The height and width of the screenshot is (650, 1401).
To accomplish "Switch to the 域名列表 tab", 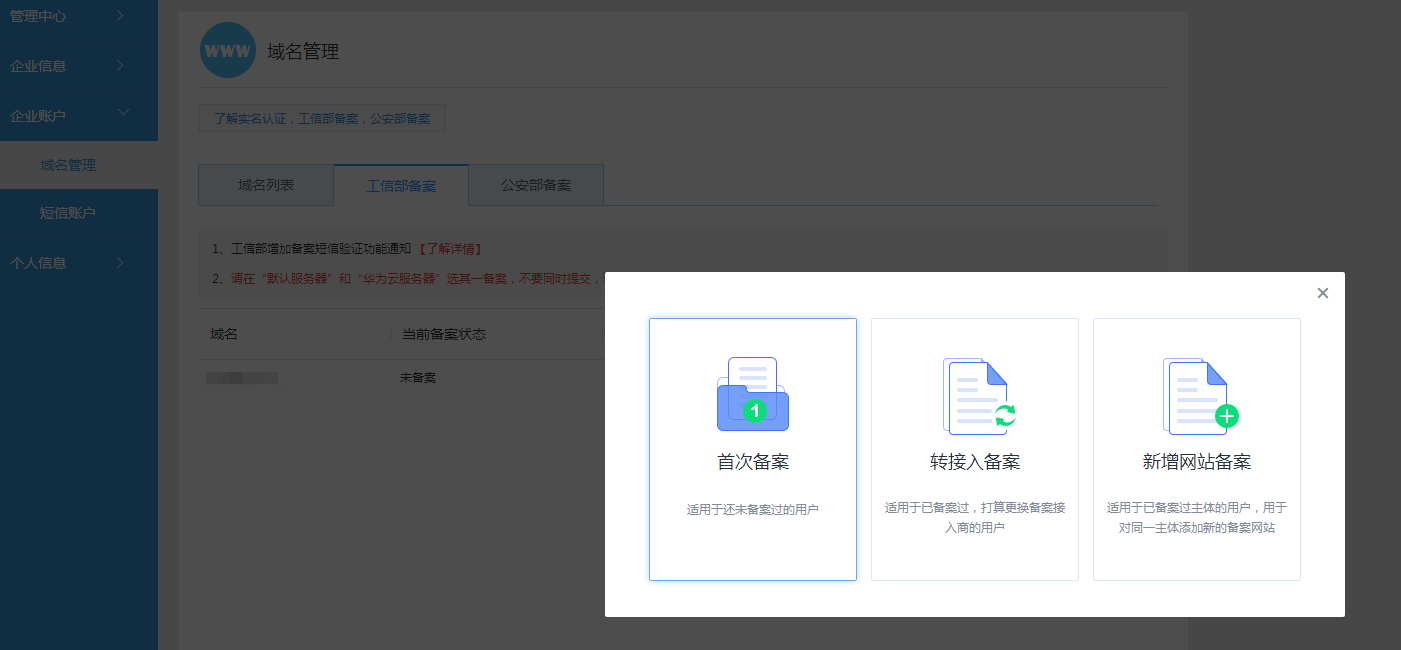I will 266,185.
